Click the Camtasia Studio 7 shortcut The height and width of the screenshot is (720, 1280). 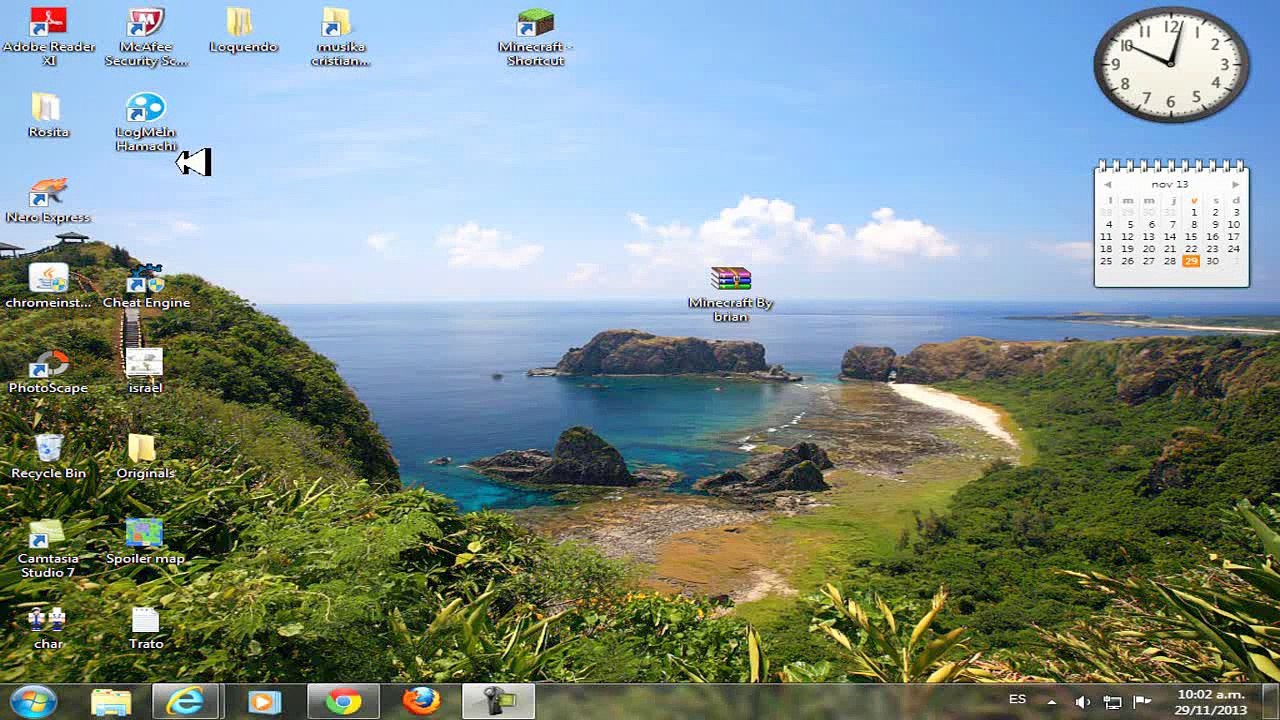click(x=48, y=548)
